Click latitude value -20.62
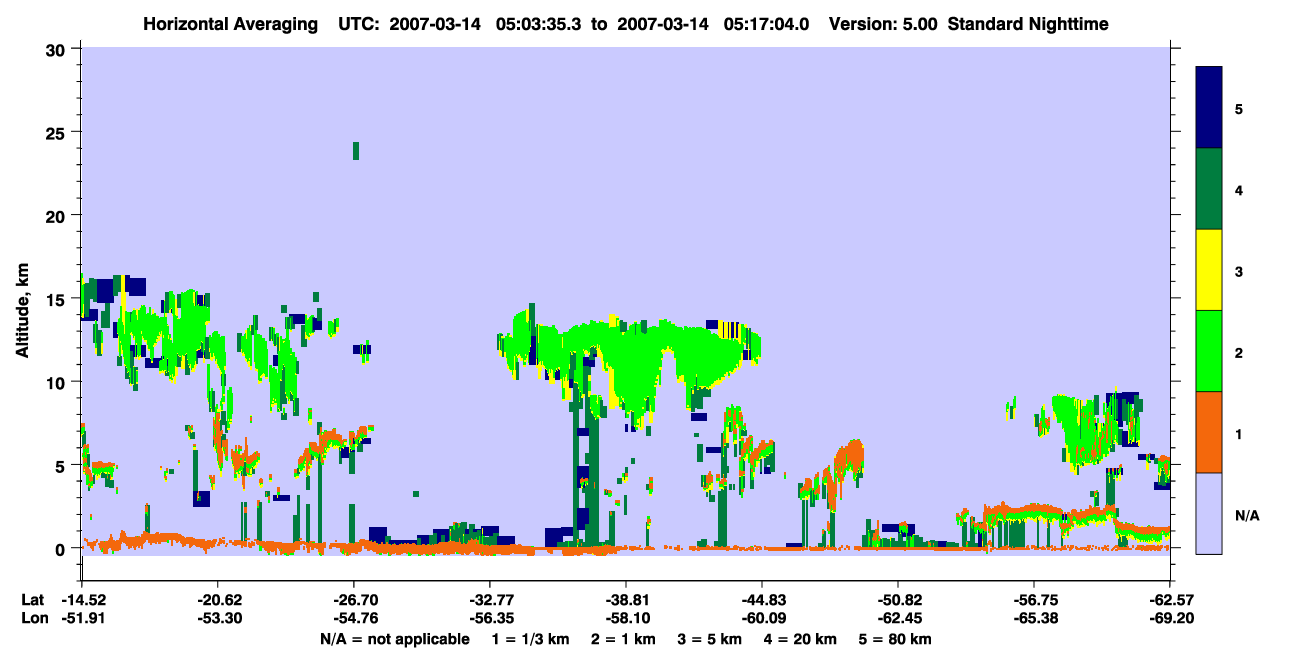The width and height of the screenshot is (1300, 667). pyautogui.click(x=218, y=600)
